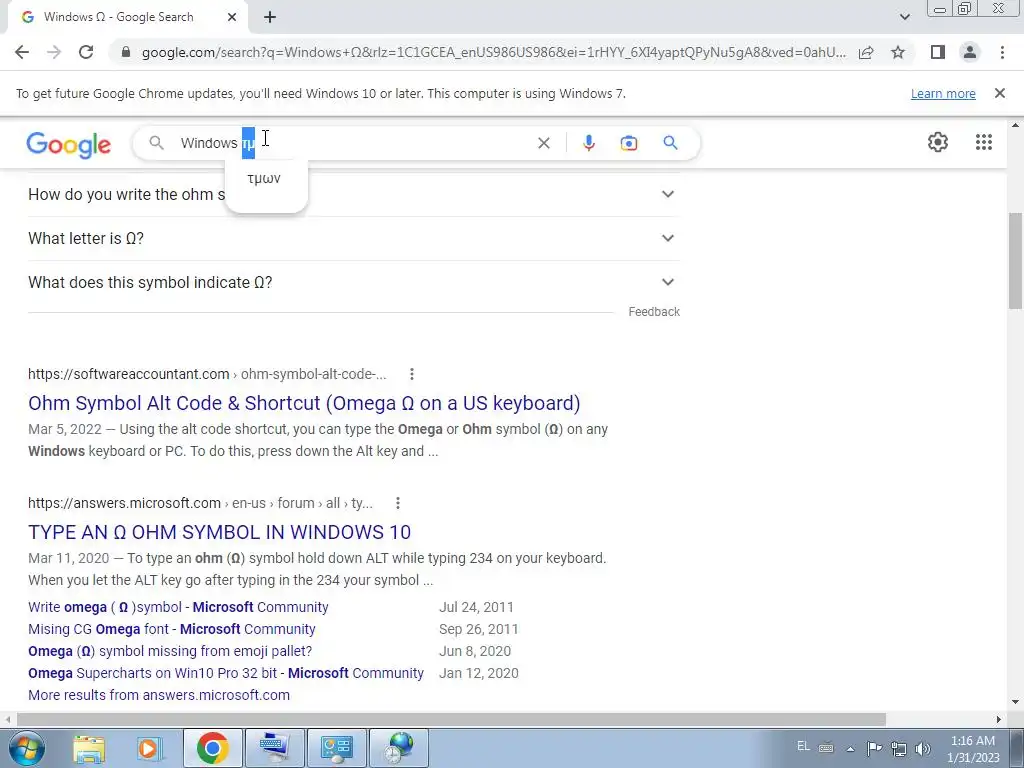Bookmark this tab with the star
The height and width of the screenshot is (768, 1024).
coord(898,52)
